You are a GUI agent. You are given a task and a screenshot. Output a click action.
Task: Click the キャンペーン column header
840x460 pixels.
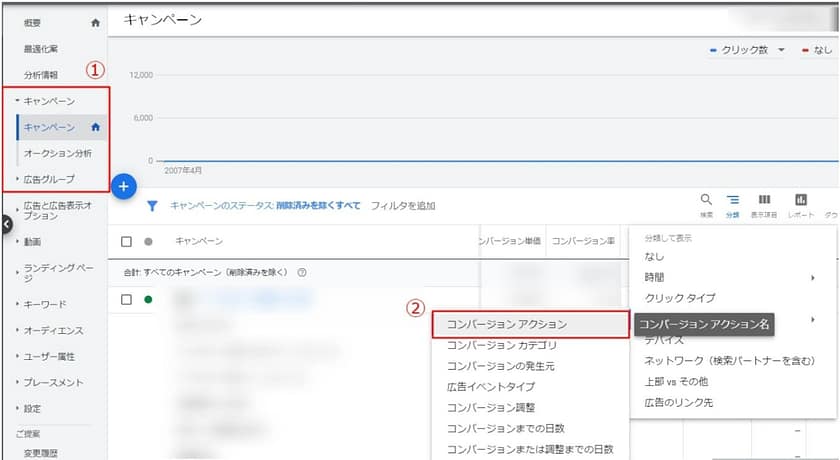tap(199, 241)
